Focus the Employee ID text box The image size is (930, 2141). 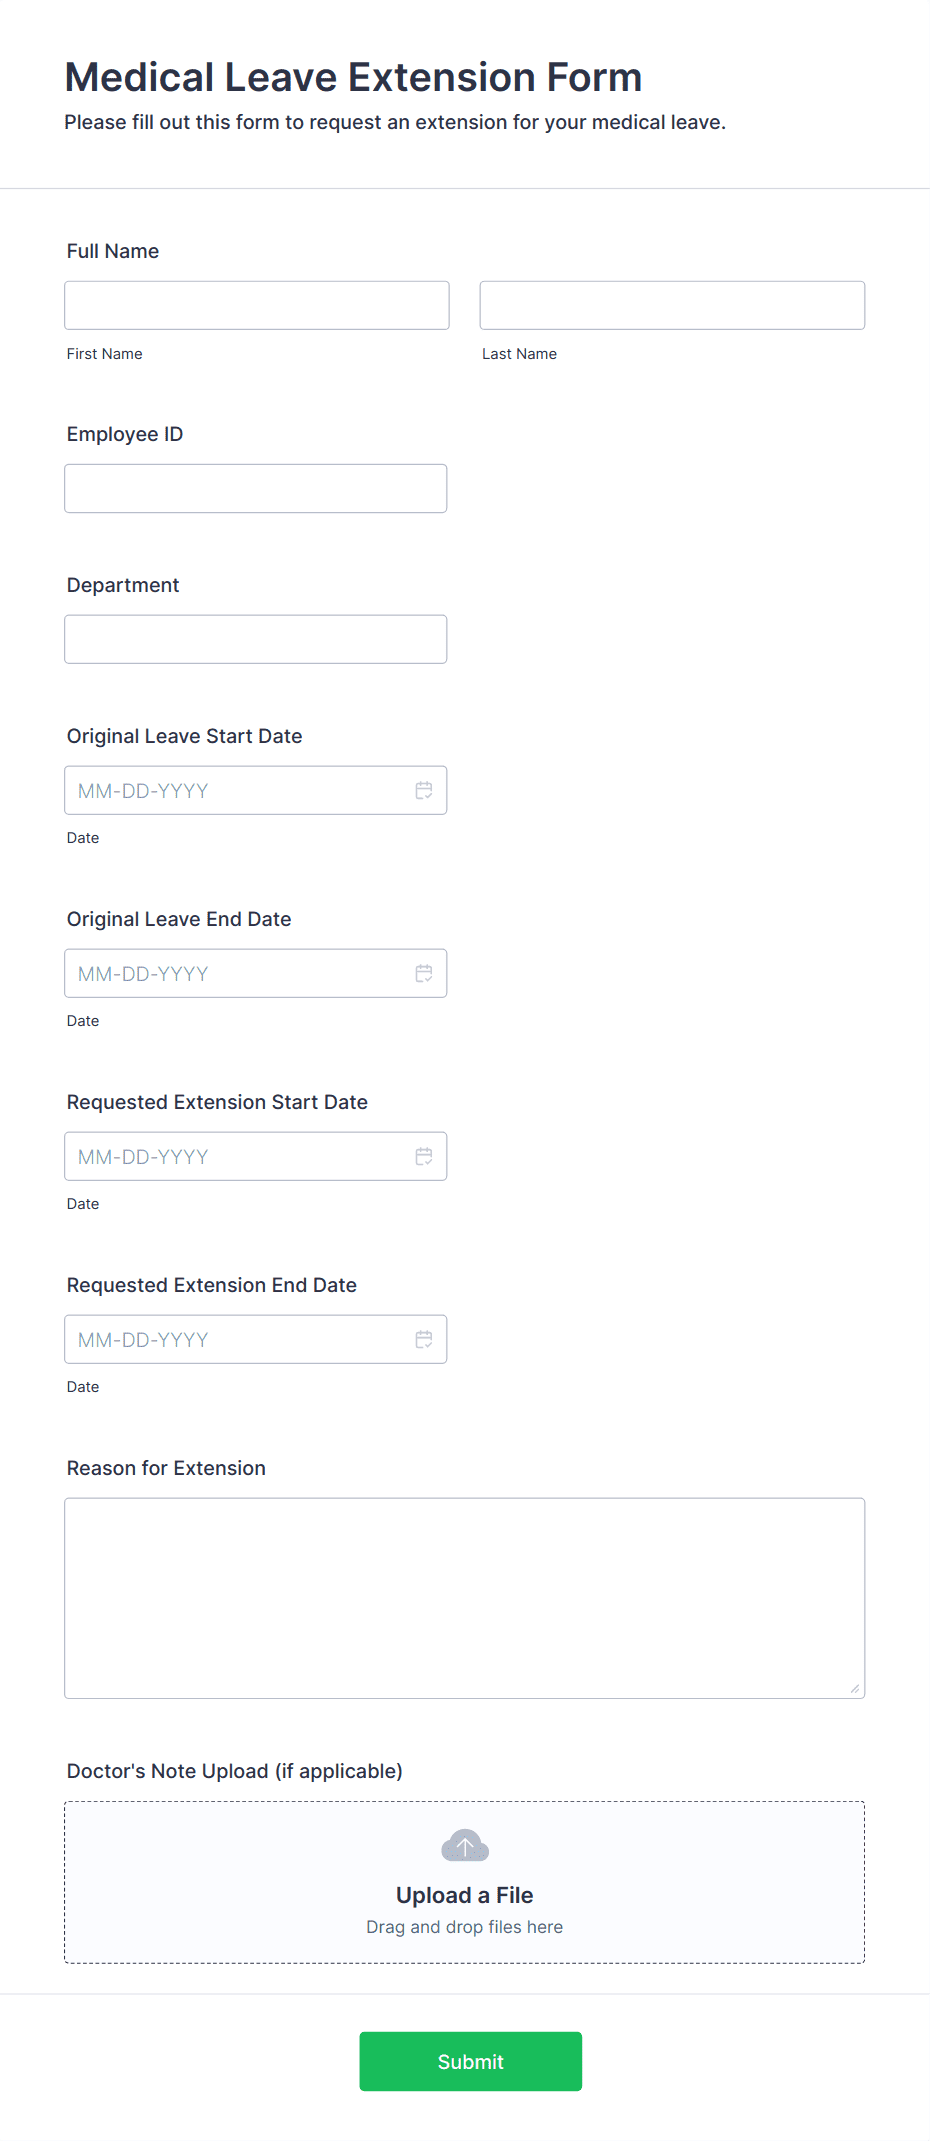256,488
